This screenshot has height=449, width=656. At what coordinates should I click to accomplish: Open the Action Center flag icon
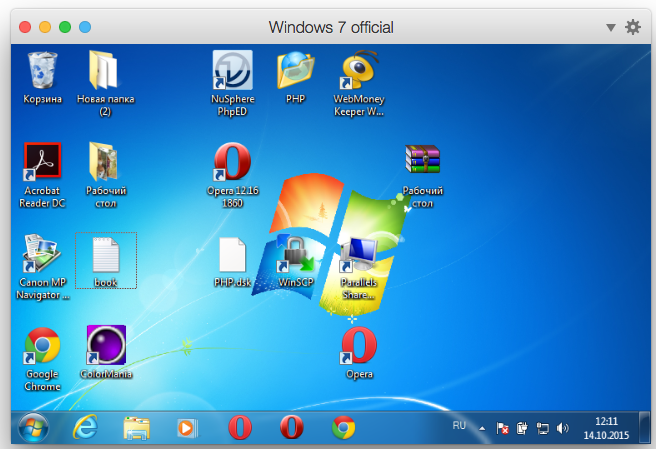coord(502,428)
